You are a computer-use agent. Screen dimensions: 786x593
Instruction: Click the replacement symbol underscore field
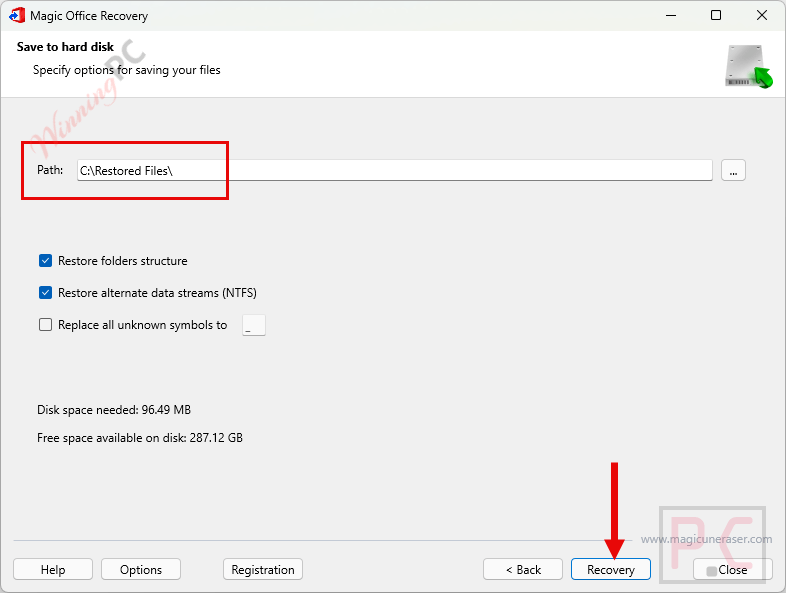[254, 325]
